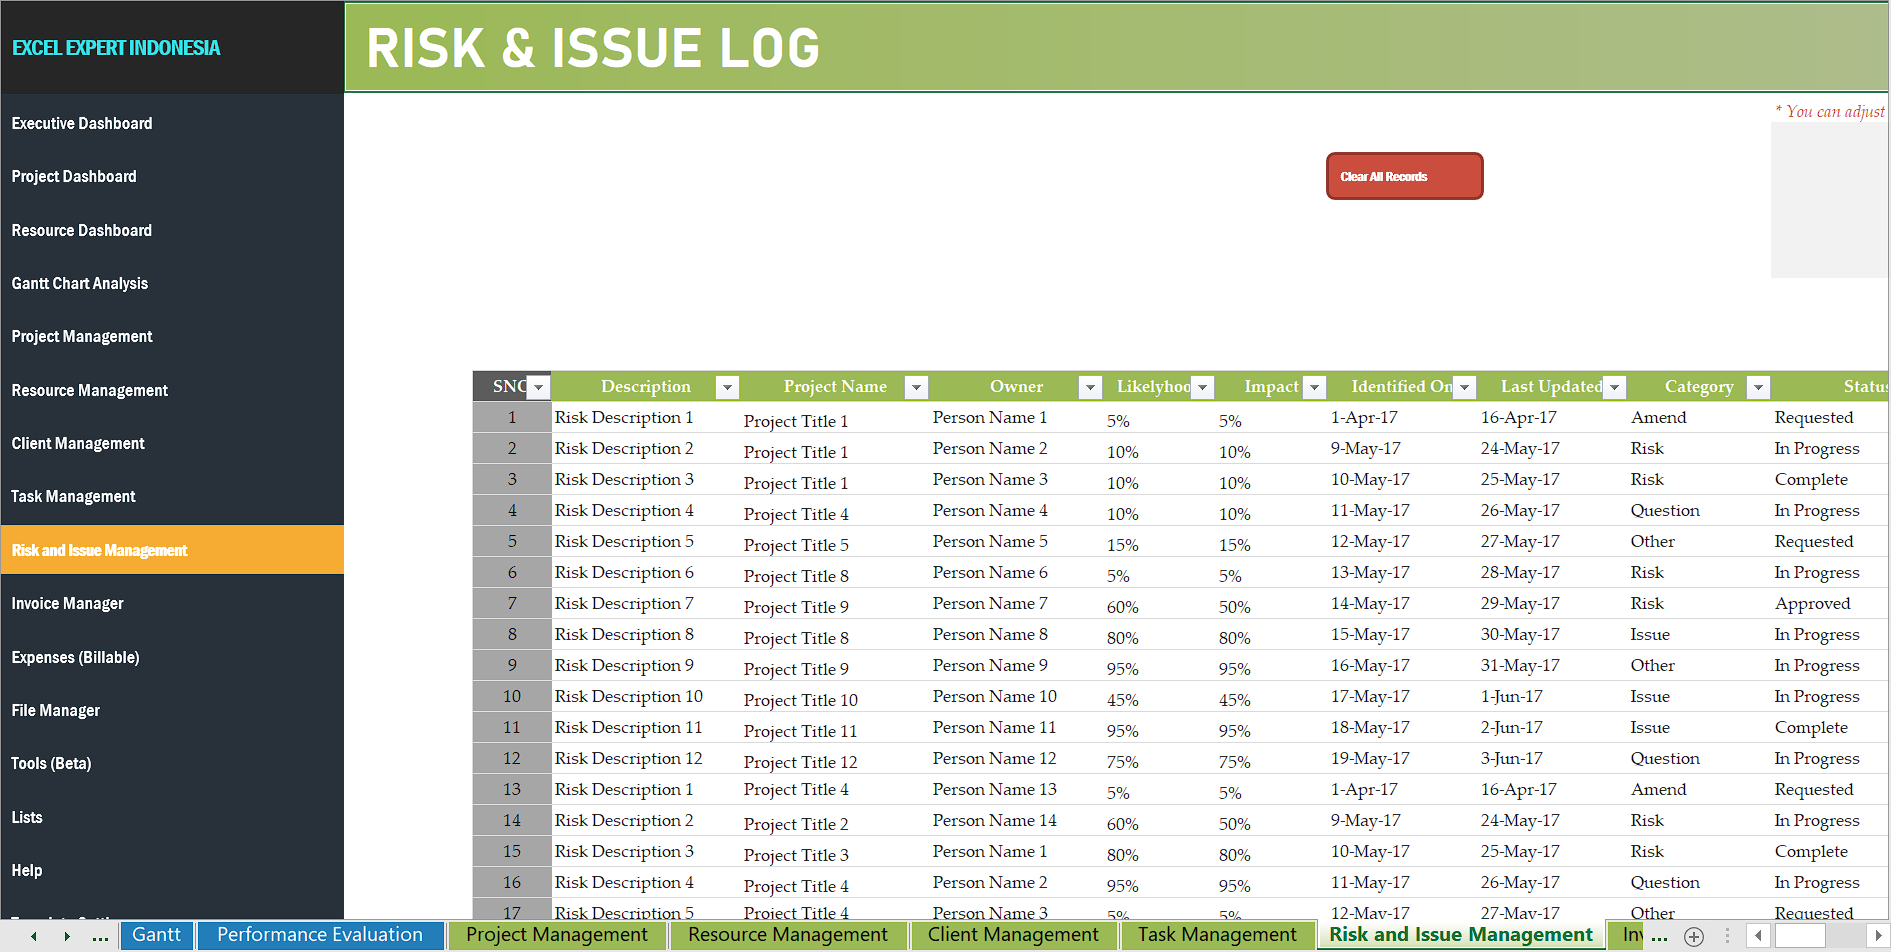This screenshot has width=1891, height=952.
Task: Click the horizontal scrollbar left arrow
Action: point(1759,936)
